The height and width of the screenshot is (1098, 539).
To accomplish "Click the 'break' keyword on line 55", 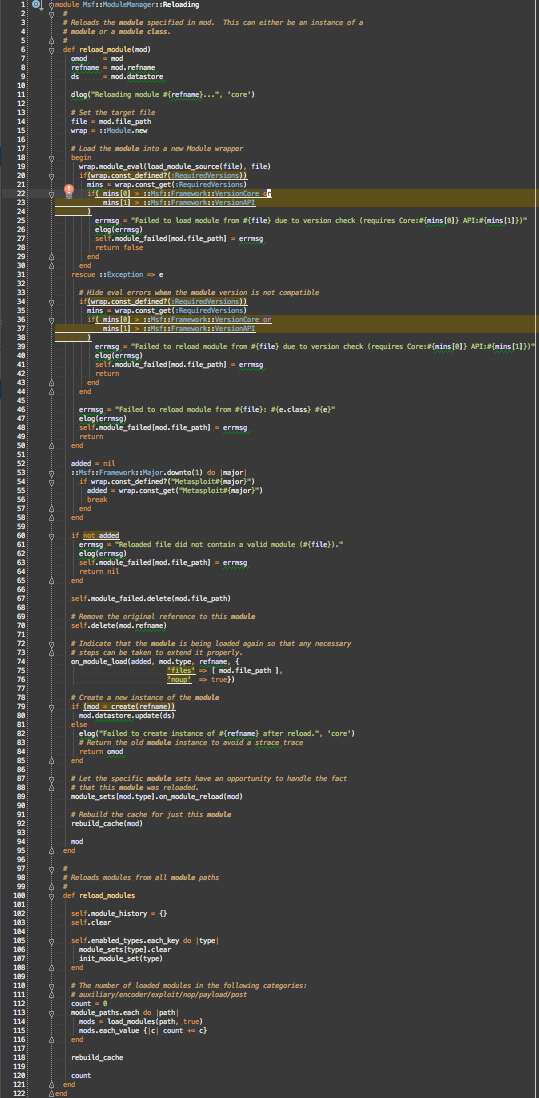I will point(97,500).
